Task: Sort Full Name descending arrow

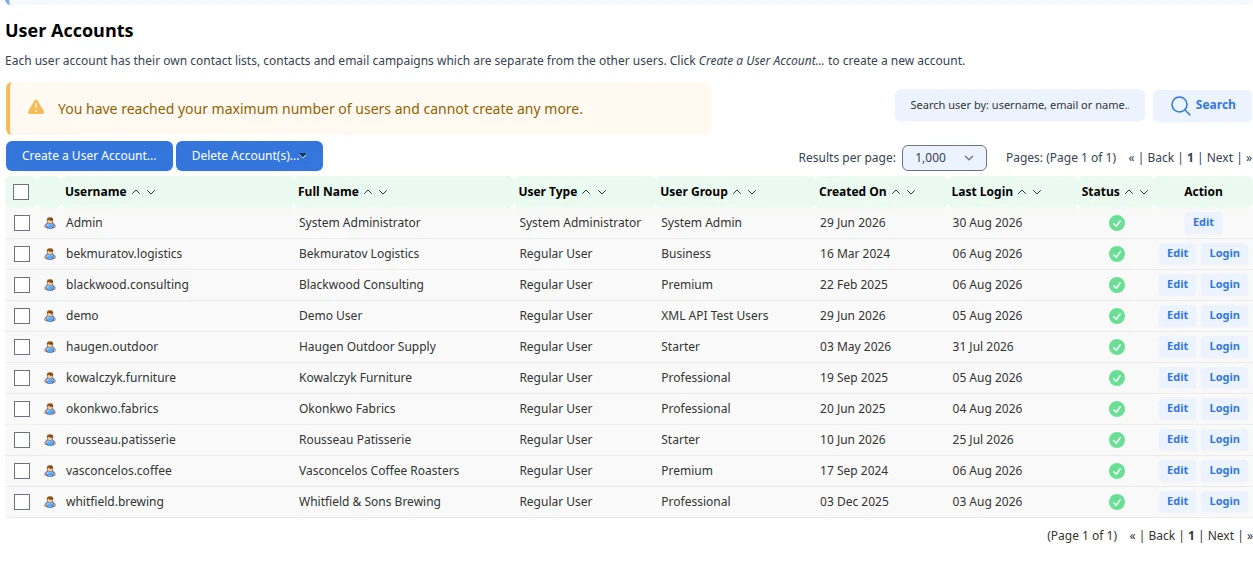Action: [x=383, y=192]
